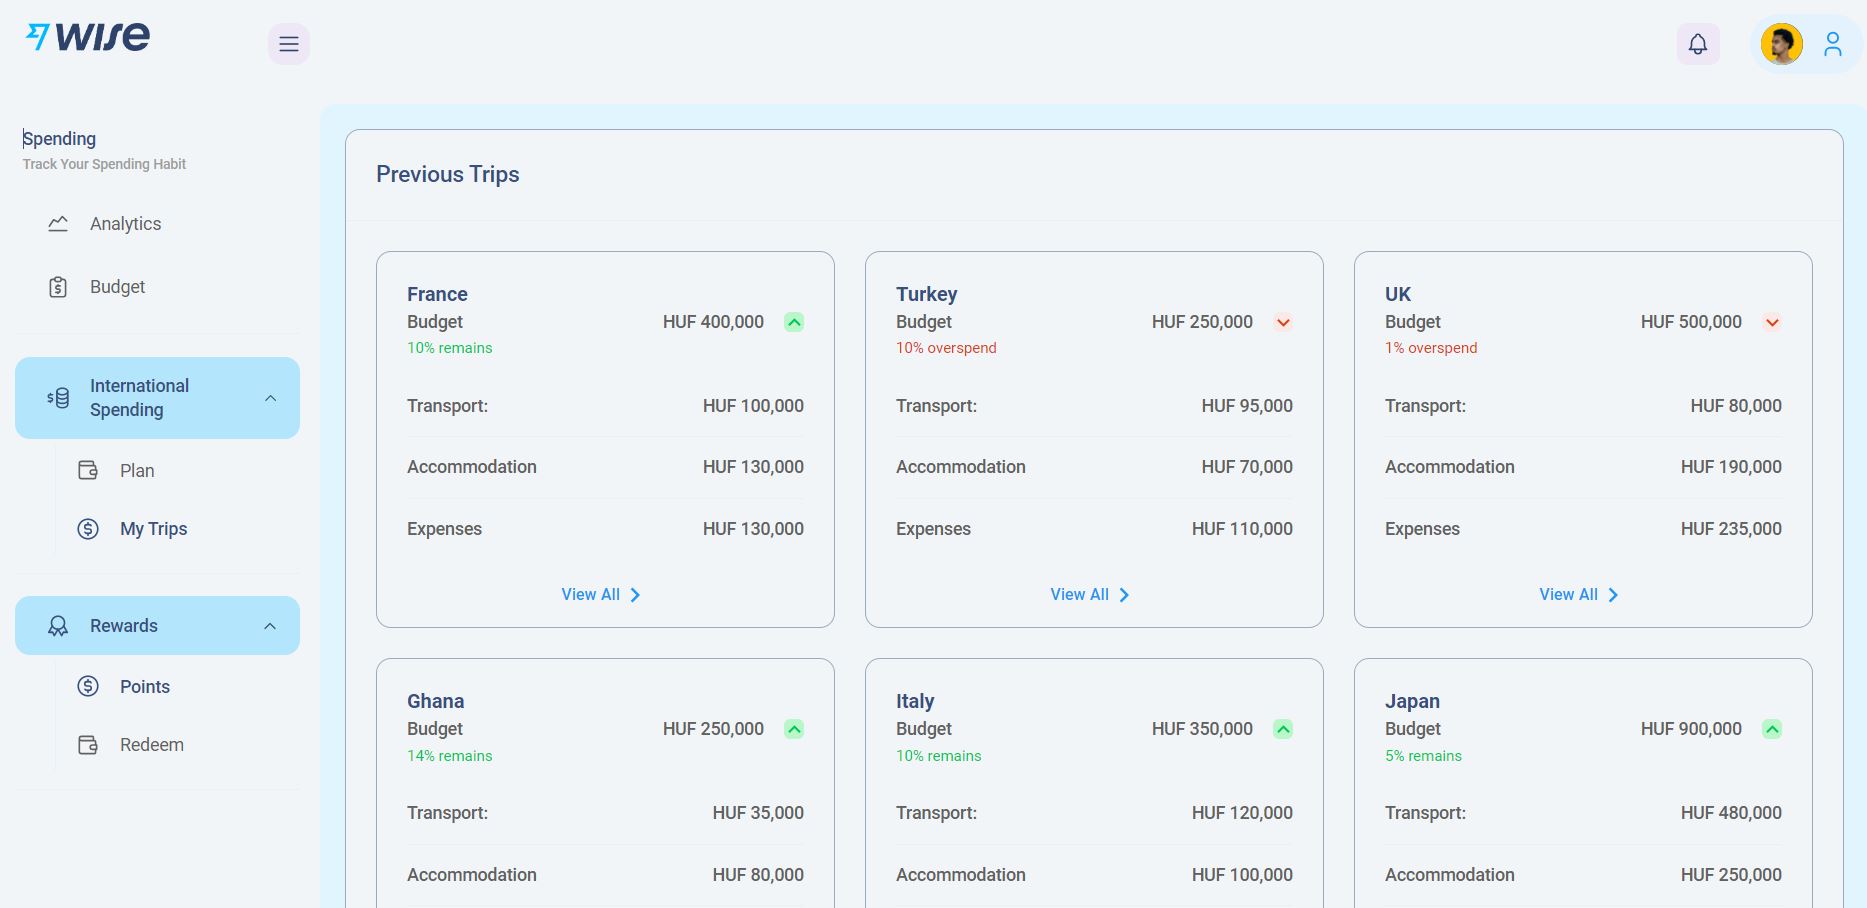Open Budget in the sidebar
The image size is (1867, 908).
coord(157,287)
